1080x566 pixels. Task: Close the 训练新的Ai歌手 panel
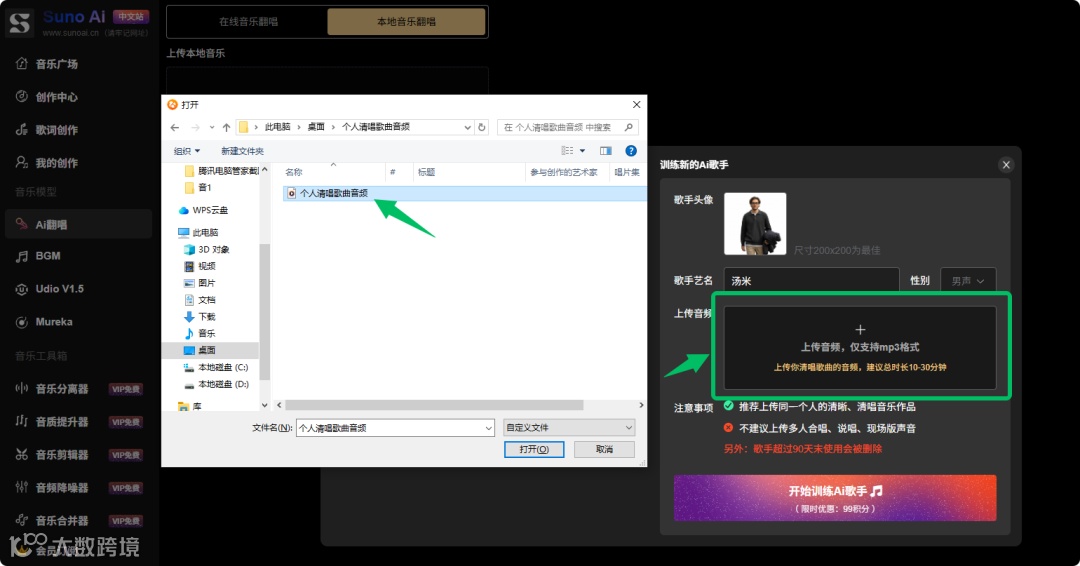pos(1006,165)
